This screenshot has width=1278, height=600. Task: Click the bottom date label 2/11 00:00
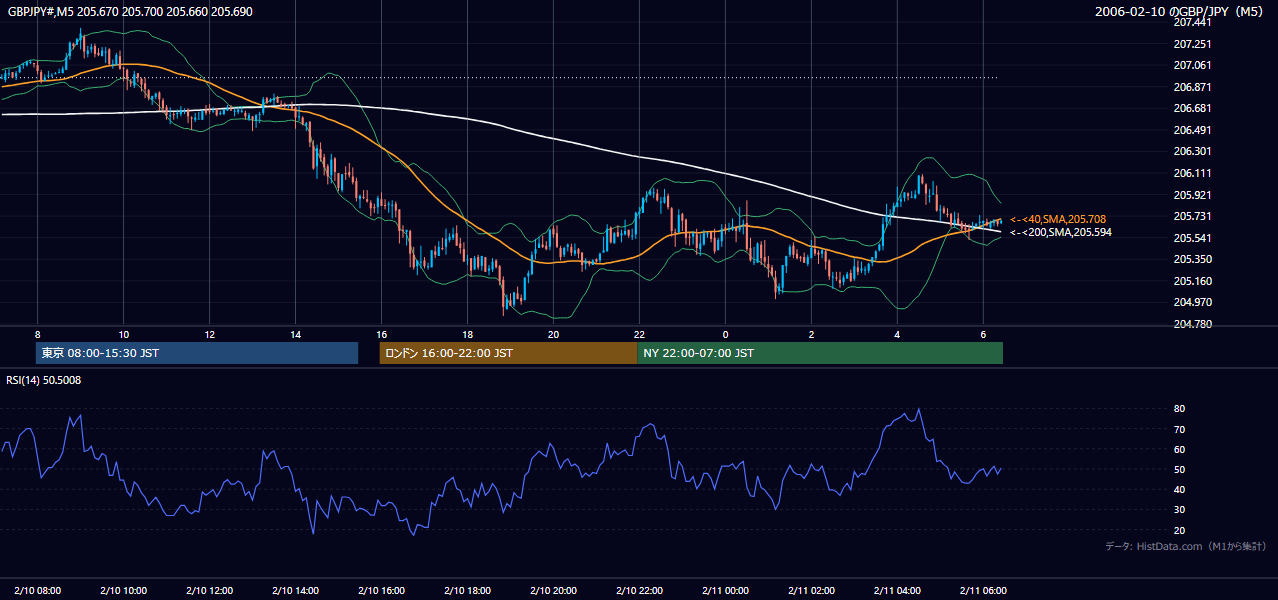pyautogui.click(x=725, y=591)
